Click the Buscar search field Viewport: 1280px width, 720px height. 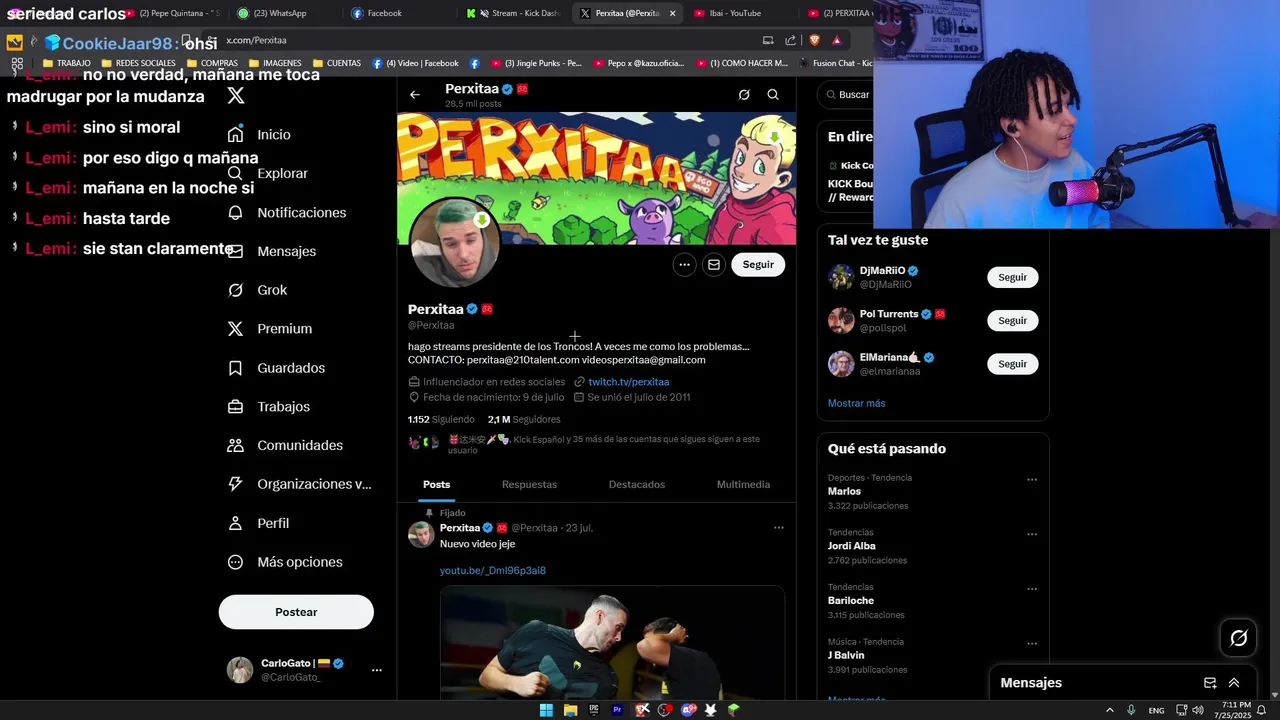click(846, 95)
